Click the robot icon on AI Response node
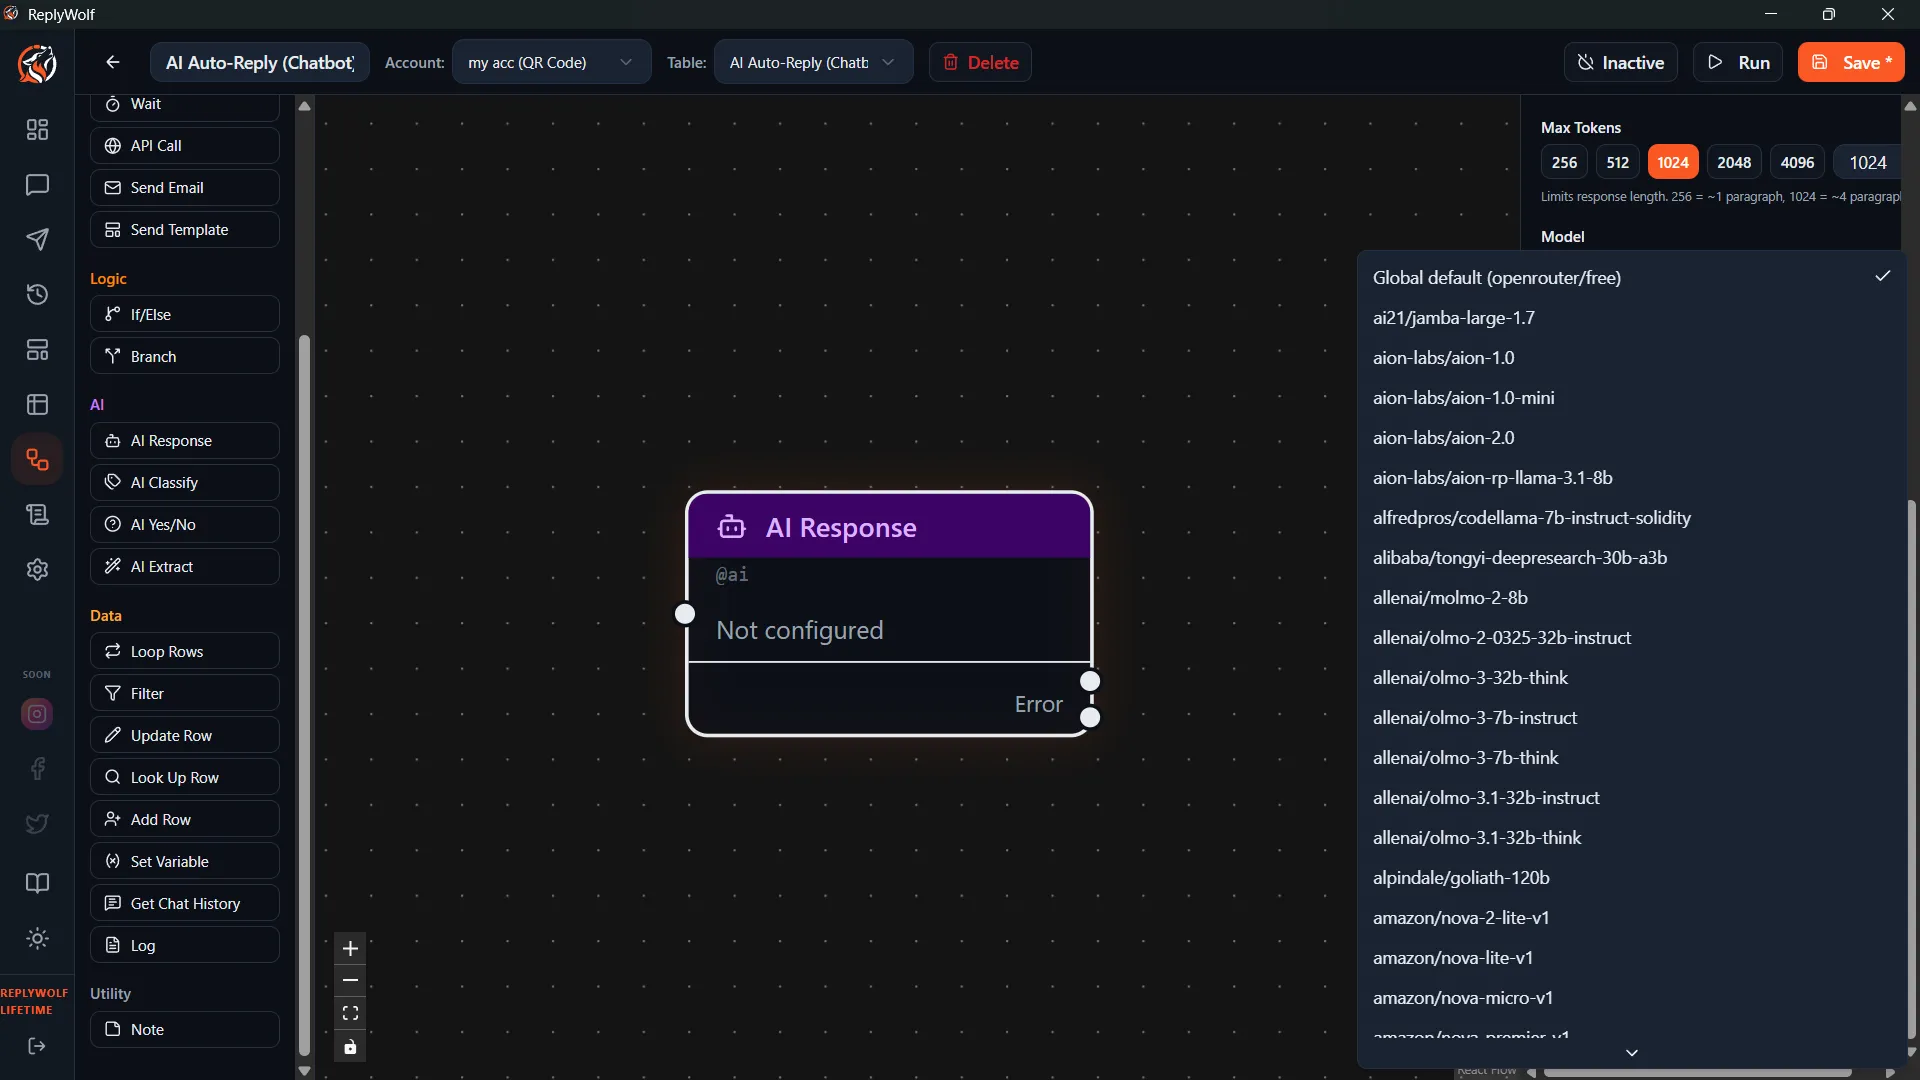This screenshot has width=1920, height=1080. [x=732, y=527]
